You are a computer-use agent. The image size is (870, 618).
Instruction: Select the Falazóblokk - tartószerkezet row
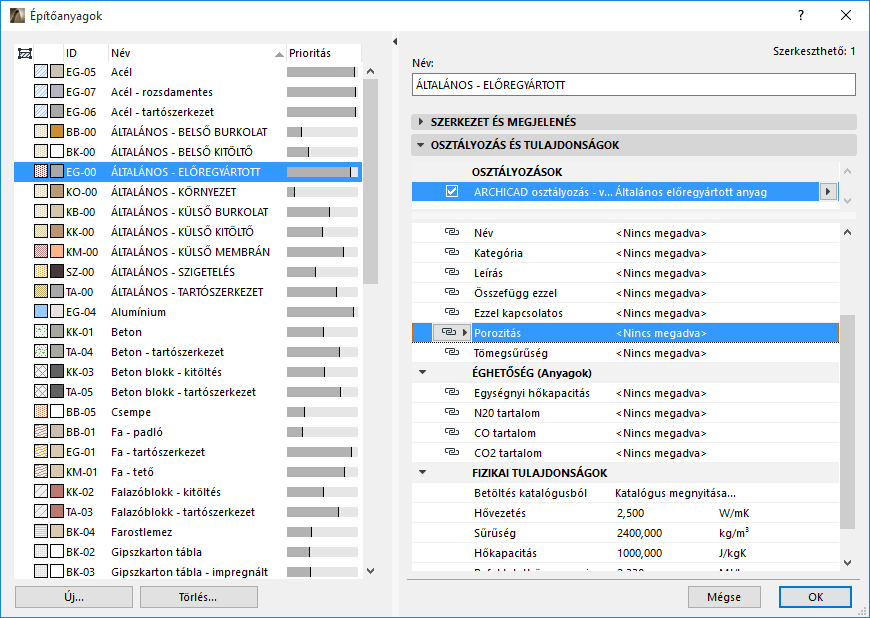pyautogui.click(x=188, y=511)
